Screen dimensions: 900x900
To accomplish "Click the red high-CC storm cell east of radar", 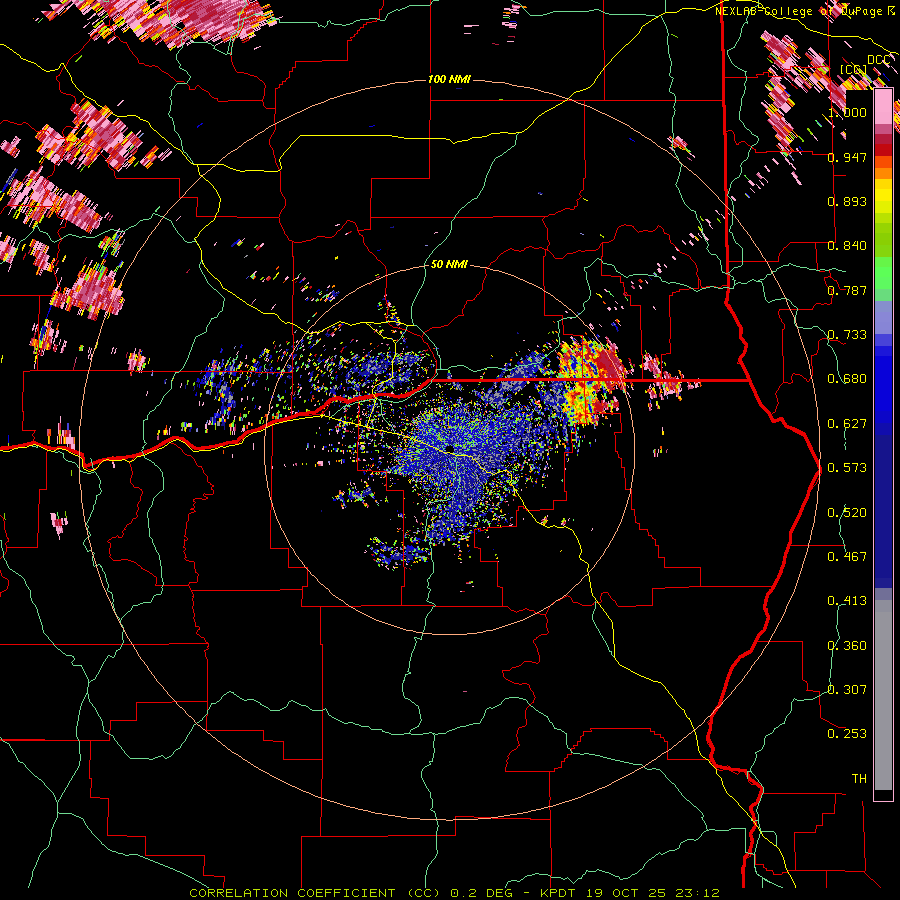I will tap(608, 365).
